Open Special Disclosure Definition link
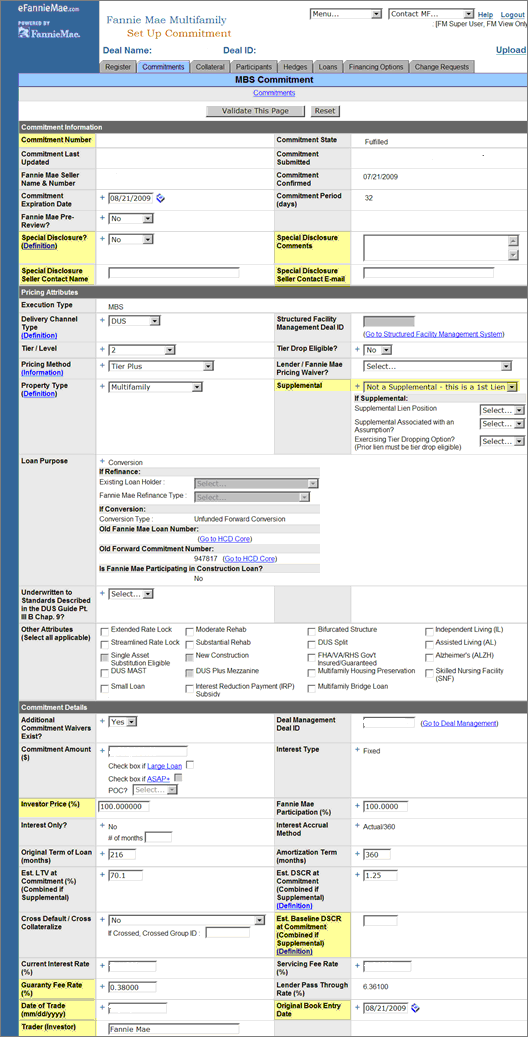 [x=39, y=245]
